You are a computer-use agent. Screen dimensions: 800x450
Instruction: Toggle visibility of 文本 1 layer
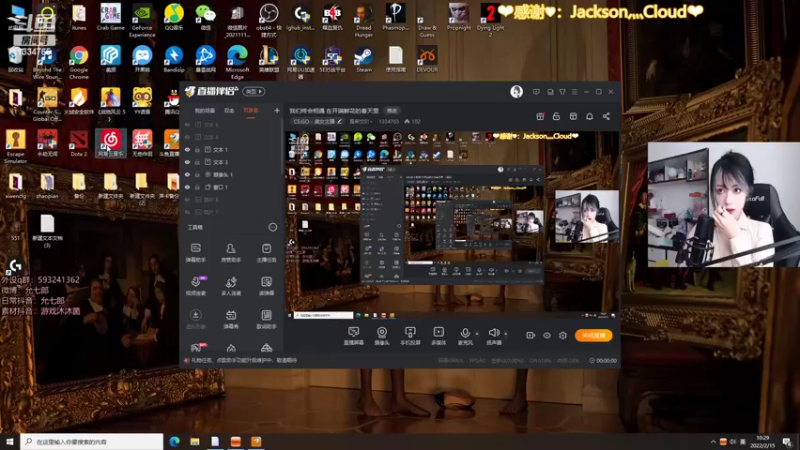[187, 149]
